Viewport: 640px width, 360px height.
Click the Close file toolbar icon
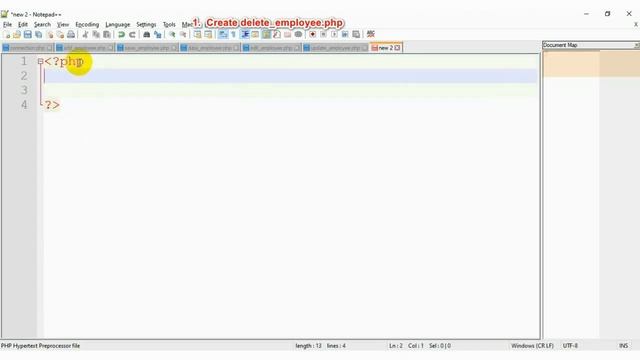[49, 35]
